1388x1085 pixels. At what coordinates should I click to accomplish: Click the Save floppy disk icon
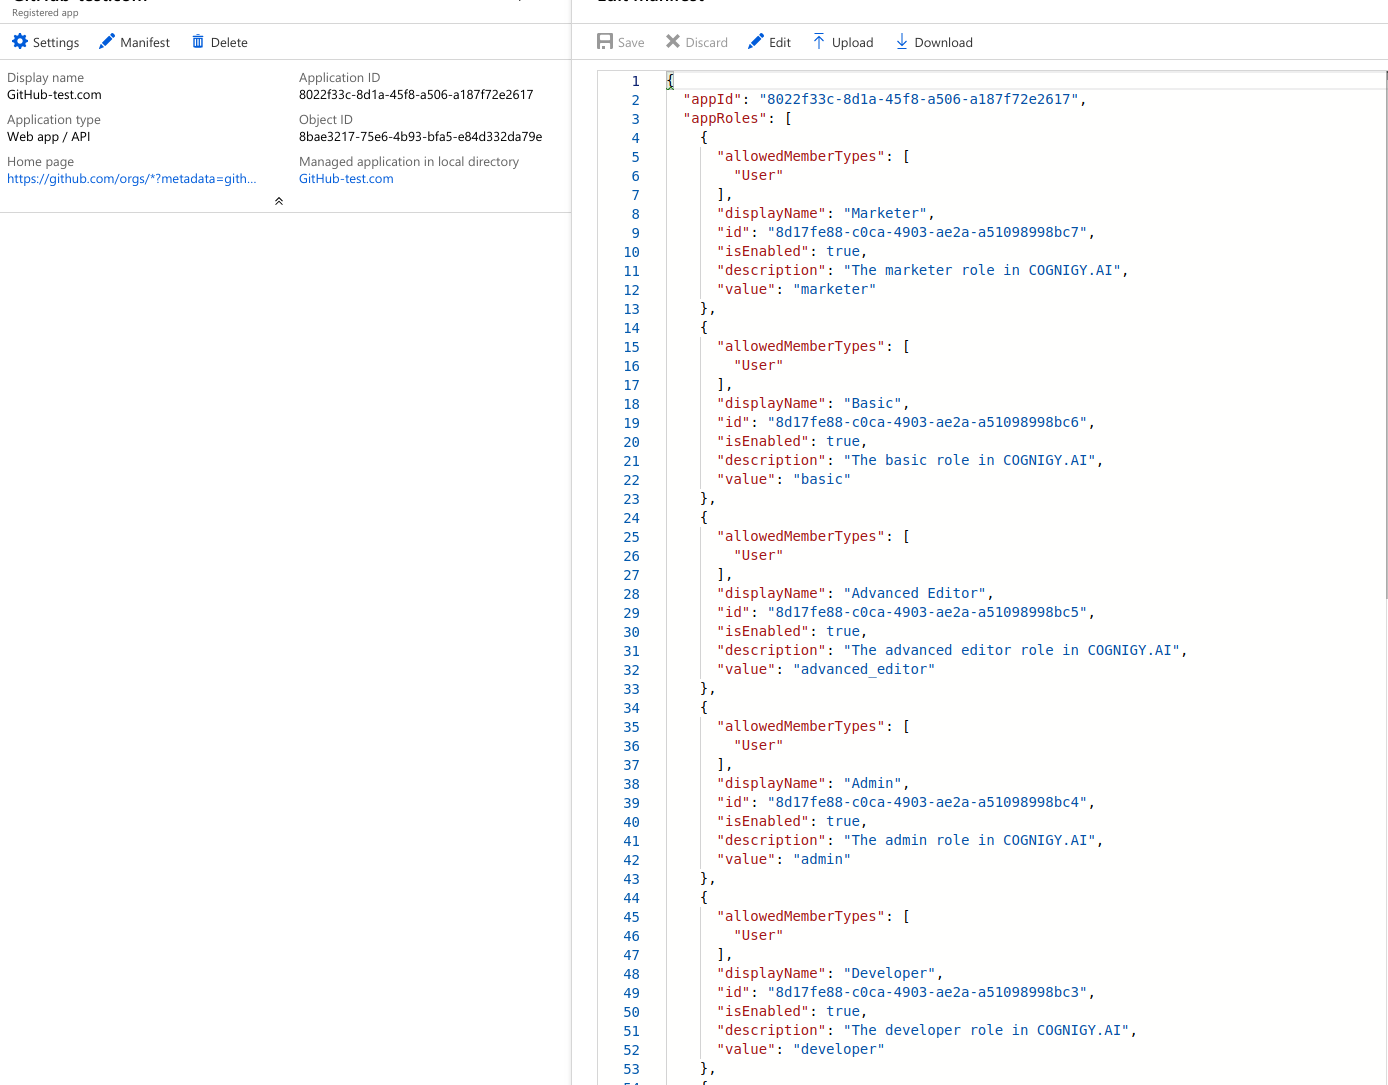click(x=605, y=42)
